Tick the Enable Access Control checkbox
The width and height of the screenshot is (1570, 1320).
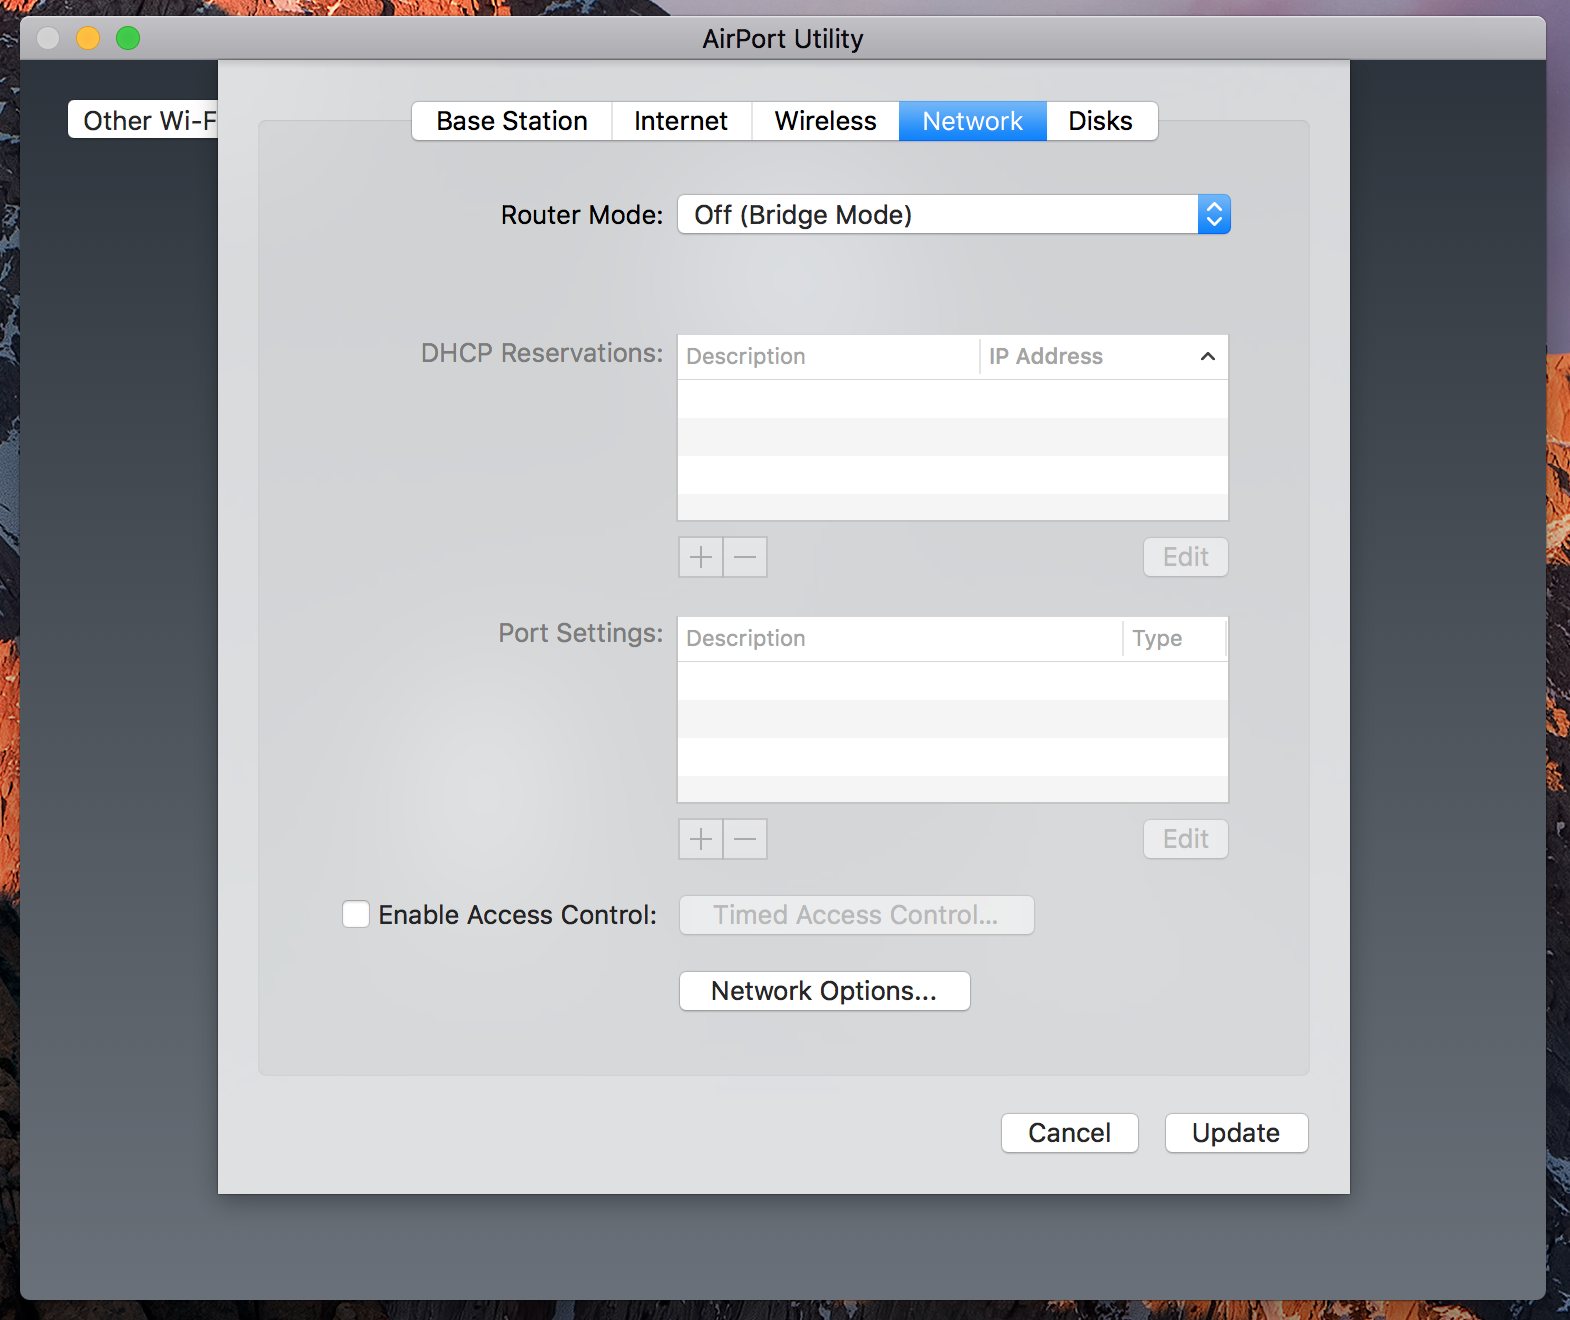(x=356, y=915)
